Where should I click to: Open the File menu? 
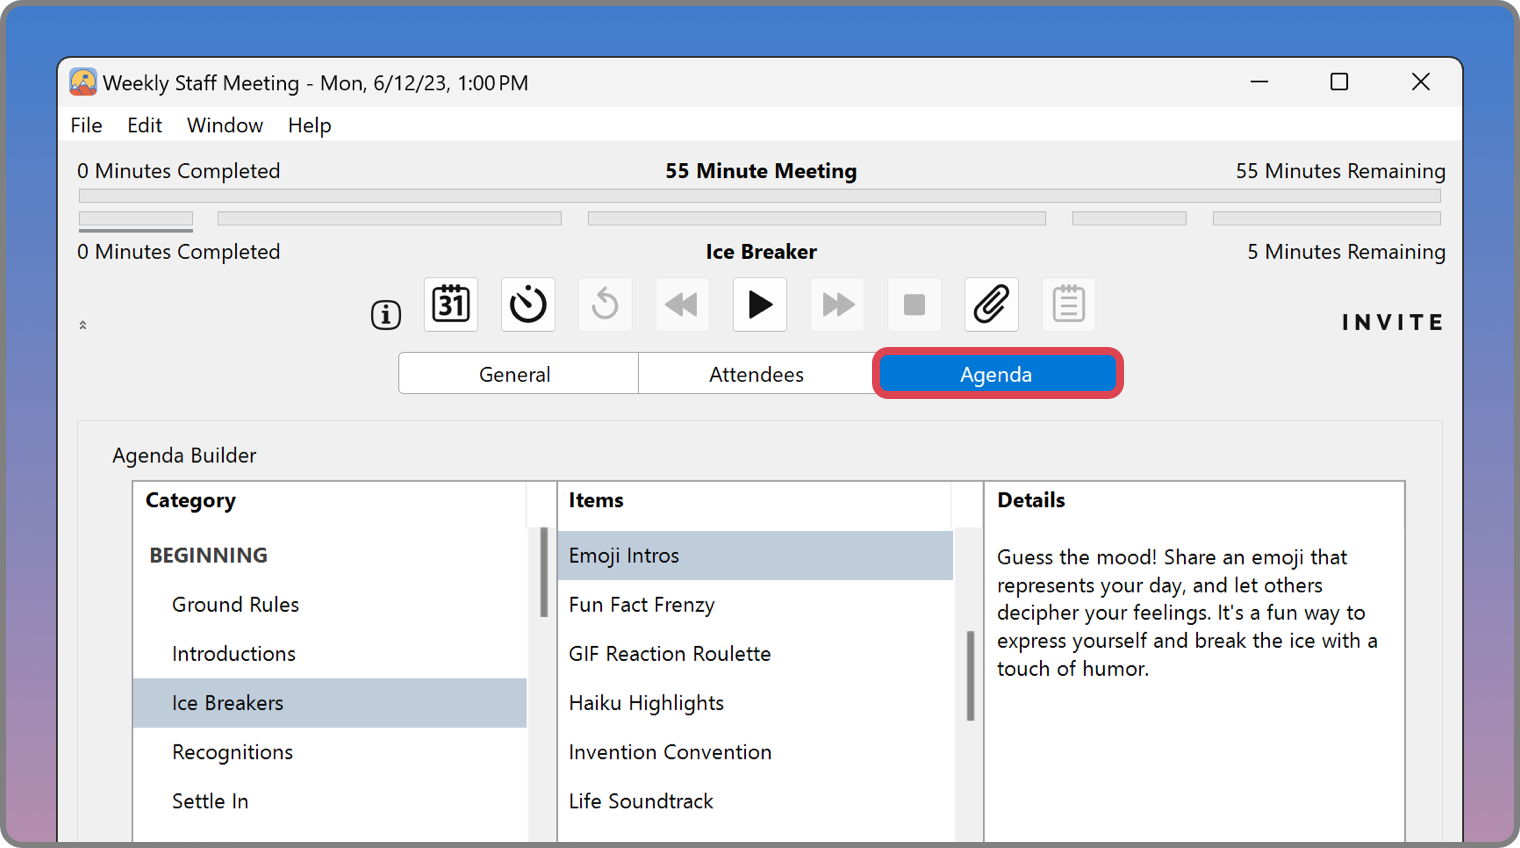86,125
